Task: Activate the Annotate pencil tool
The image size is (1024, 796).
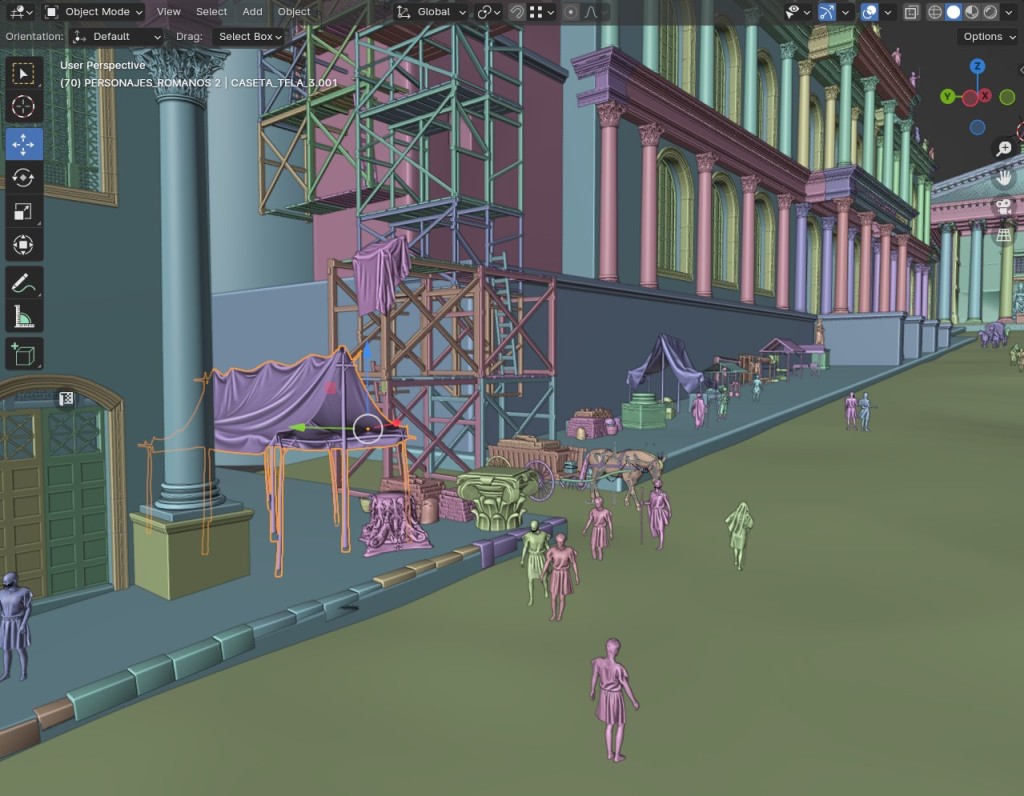Action: tap(22, 283)
